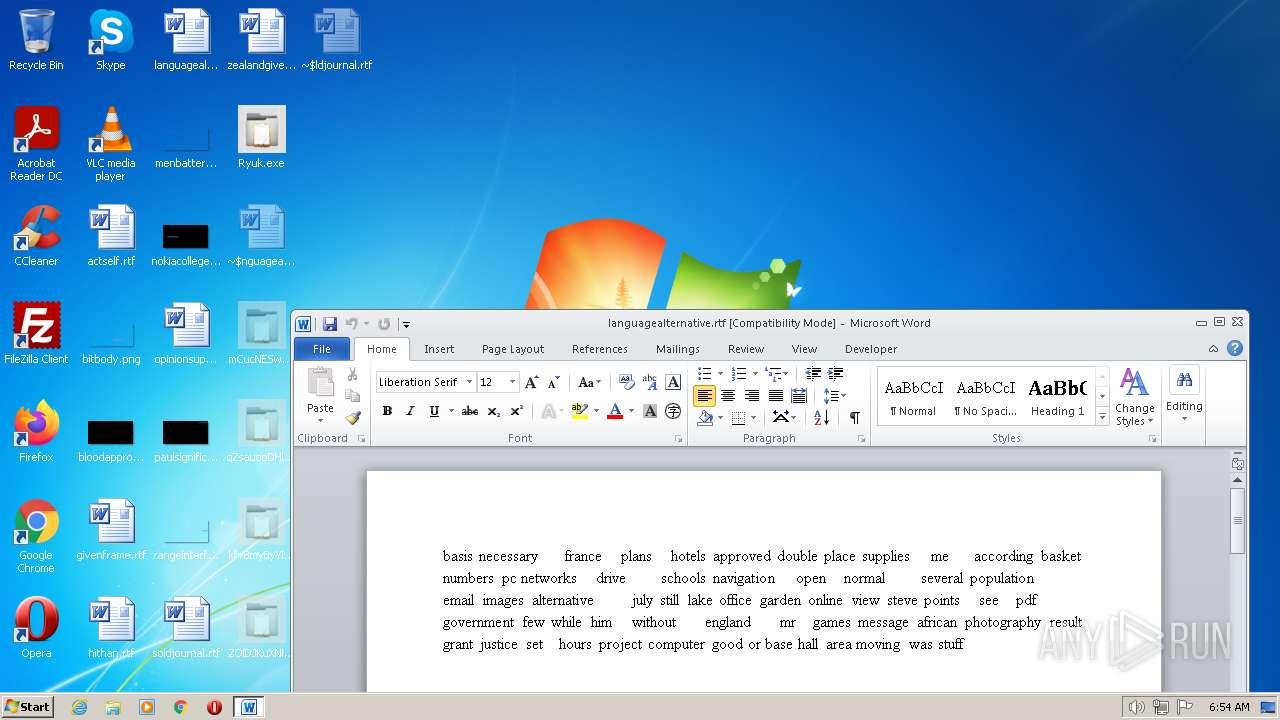Click the Copy icon in Clipboard group
This screenshot has height=720, width=1280.
click(x=352, y=395)
